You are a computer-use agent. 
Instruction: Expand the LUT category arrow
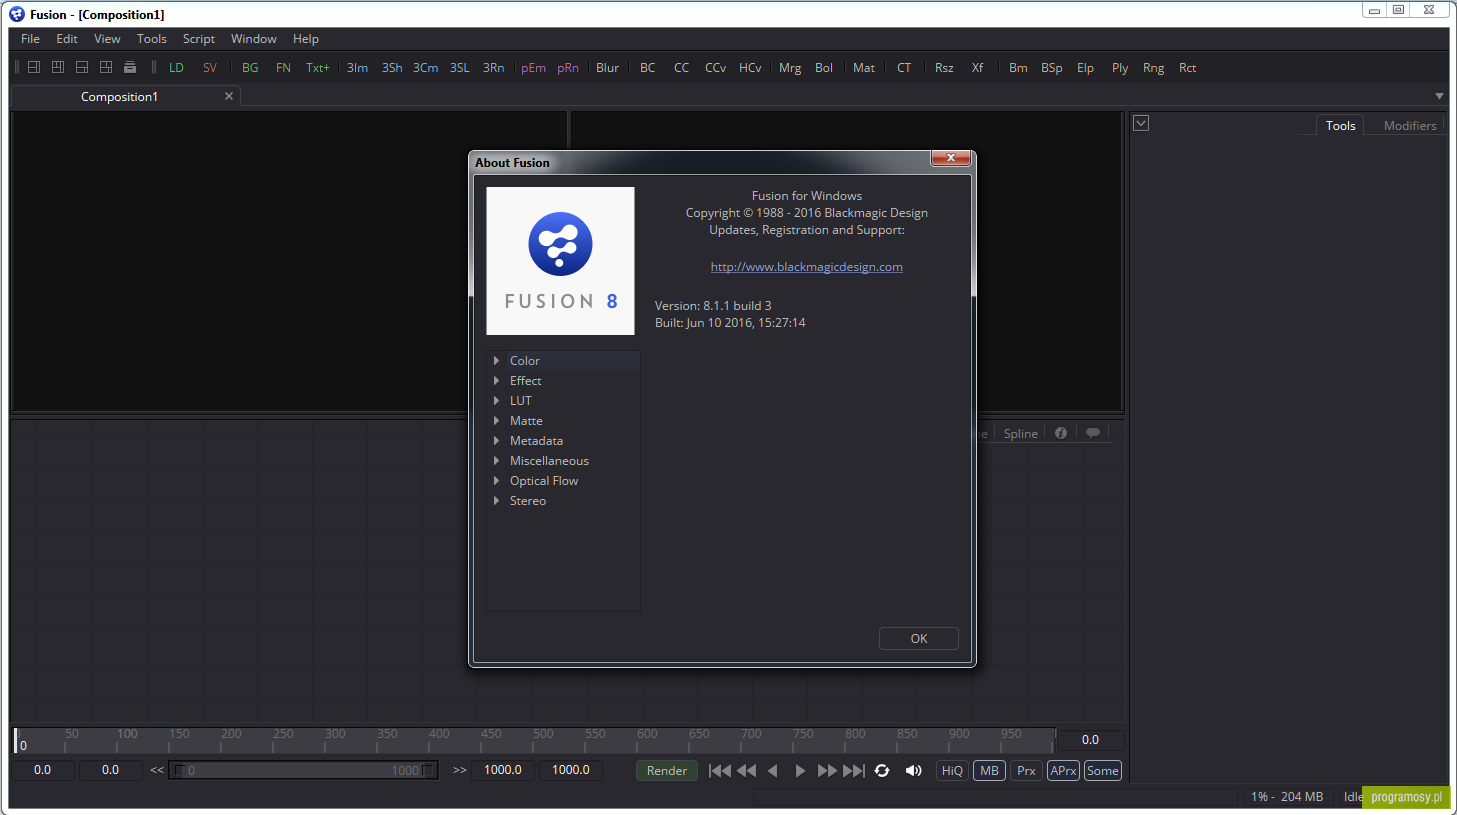pyautogui.click(x=496, y=400)
